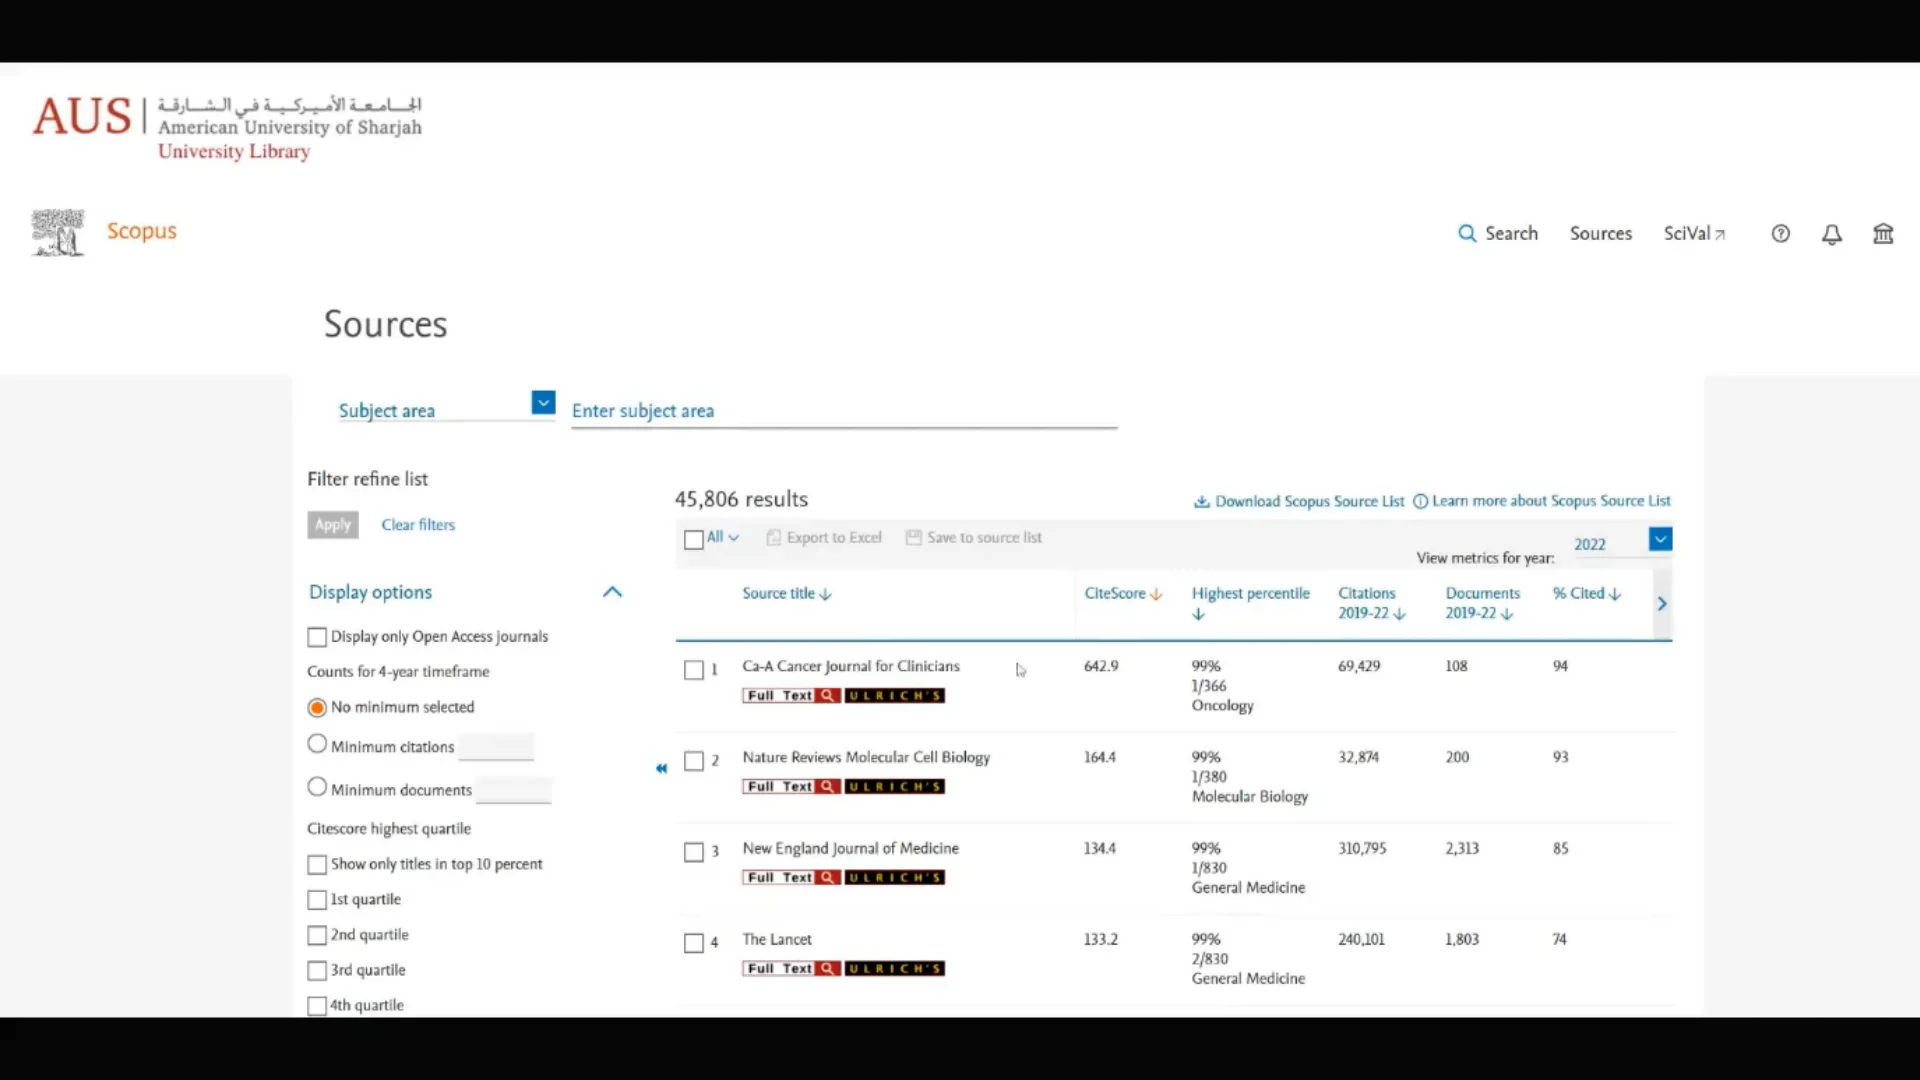
Task: Click the Scopus Elsevier tree logo
Action: (x=57, y=232)
